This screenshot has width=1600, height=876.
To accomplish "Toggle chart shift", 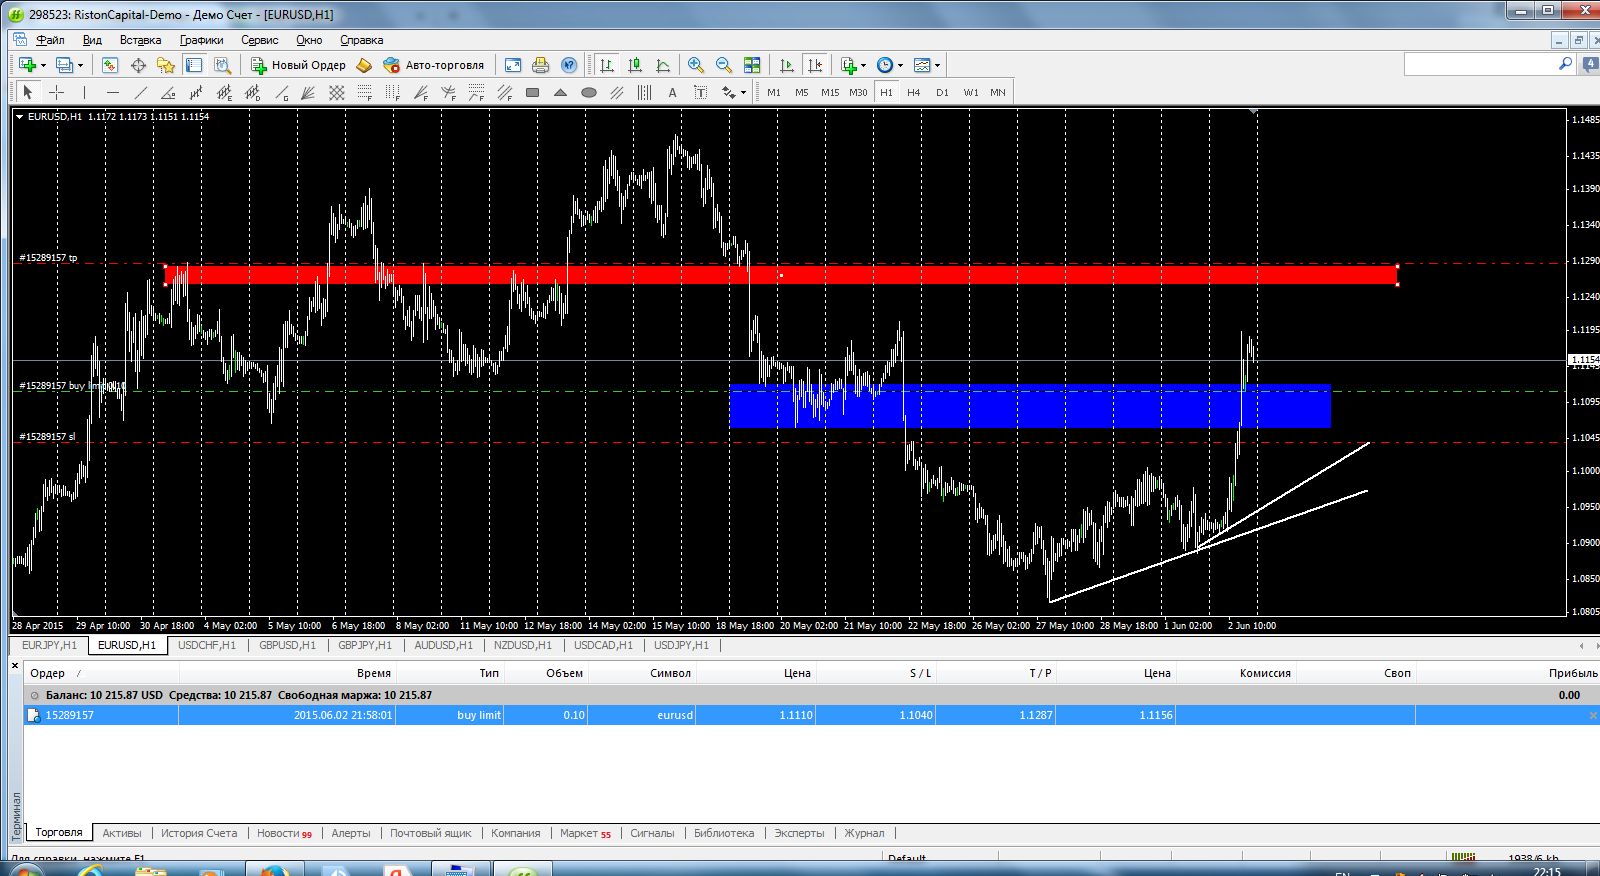I will click(815, 65).
